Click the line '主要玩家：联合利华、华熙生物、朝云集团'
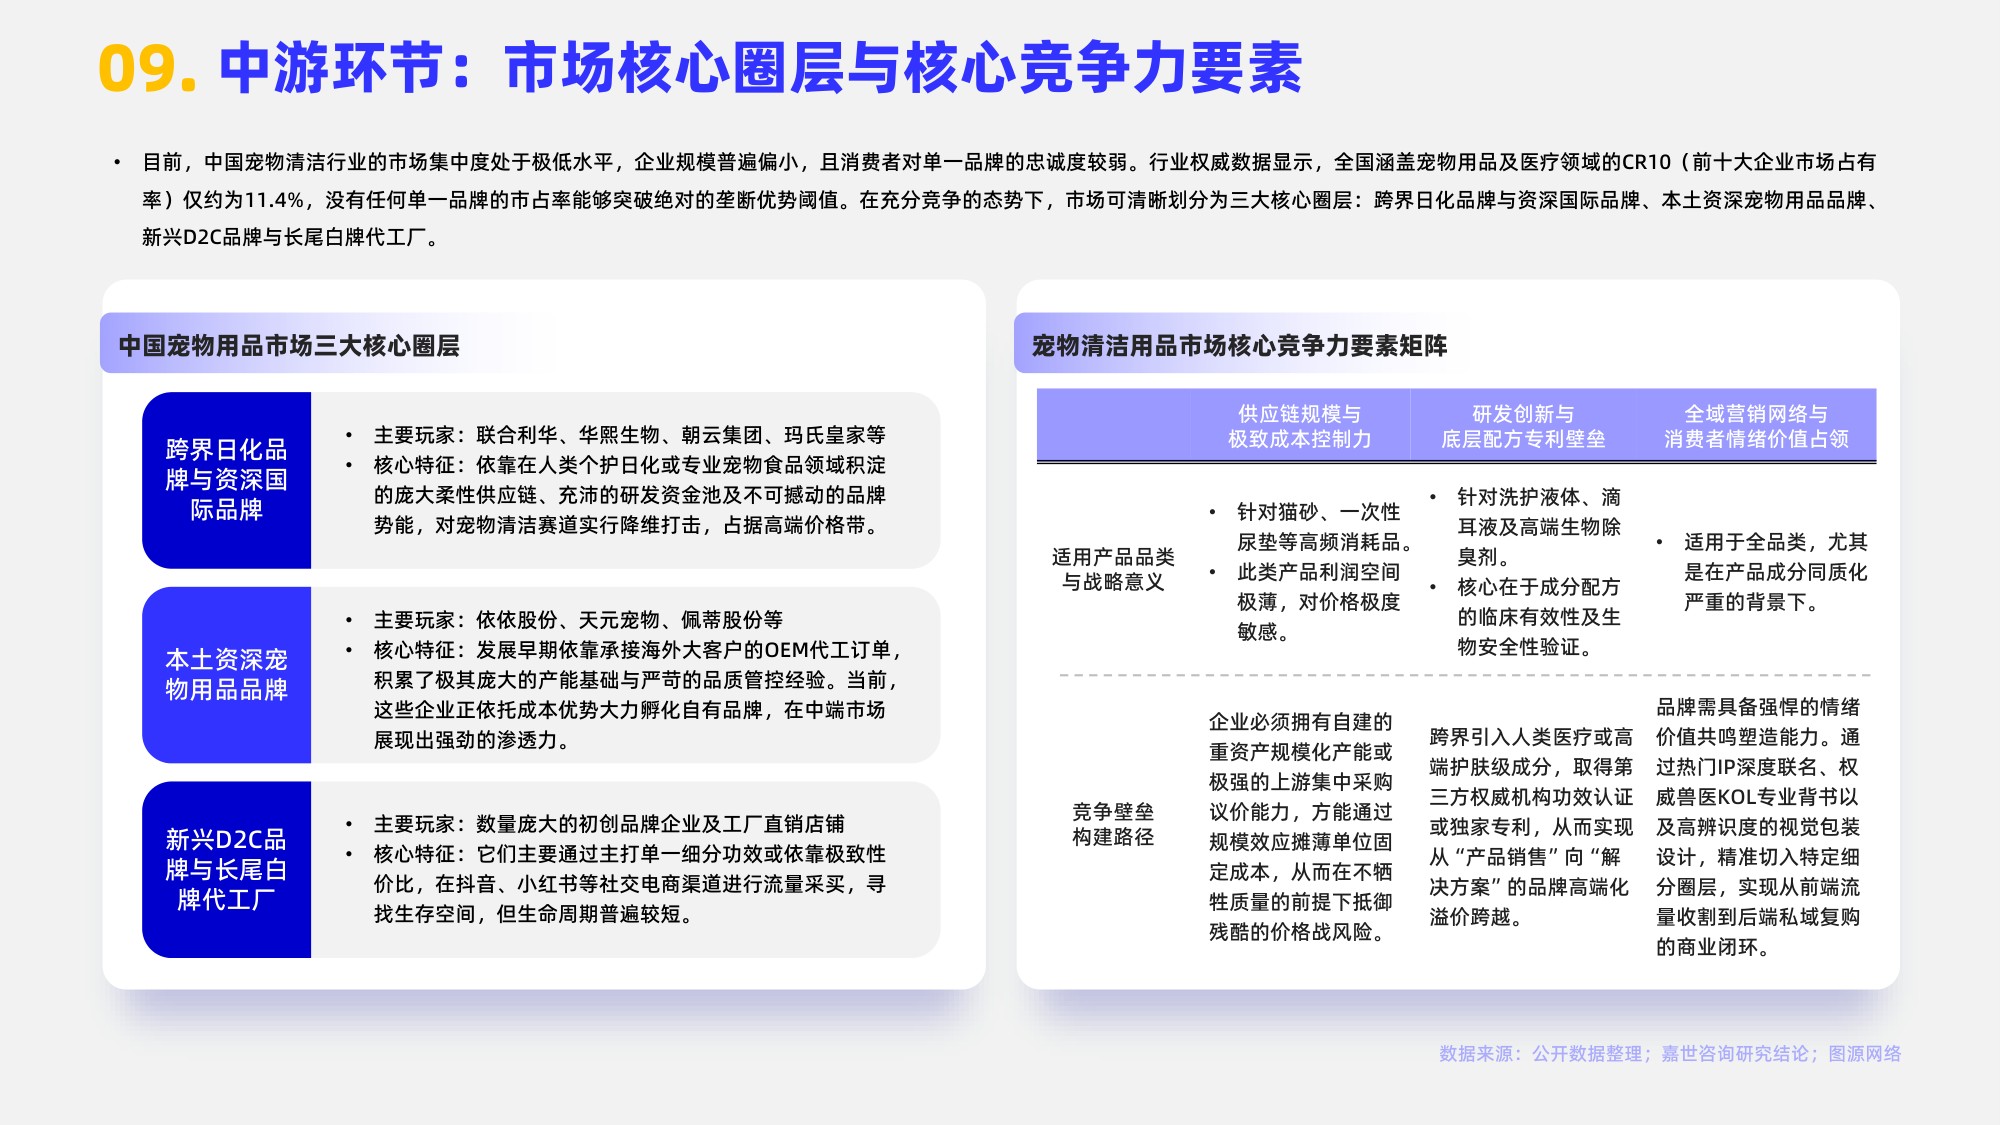Screen dimensions: 2000x1125 (629, 435)
